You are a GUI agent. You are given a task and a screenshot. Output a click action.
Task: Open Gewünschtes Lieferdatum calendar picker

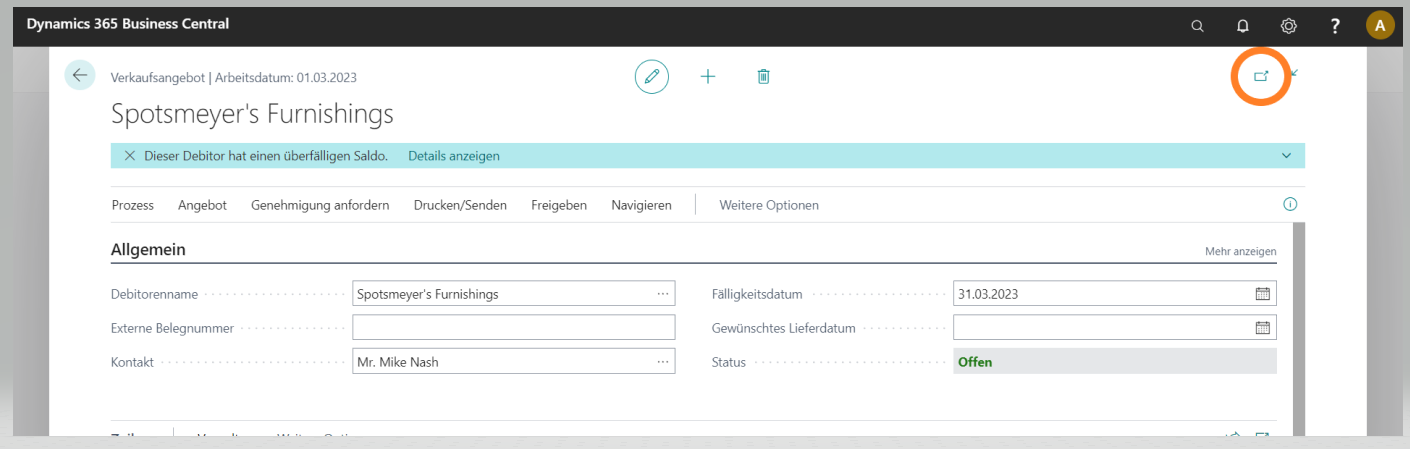tap(1263, 328)
